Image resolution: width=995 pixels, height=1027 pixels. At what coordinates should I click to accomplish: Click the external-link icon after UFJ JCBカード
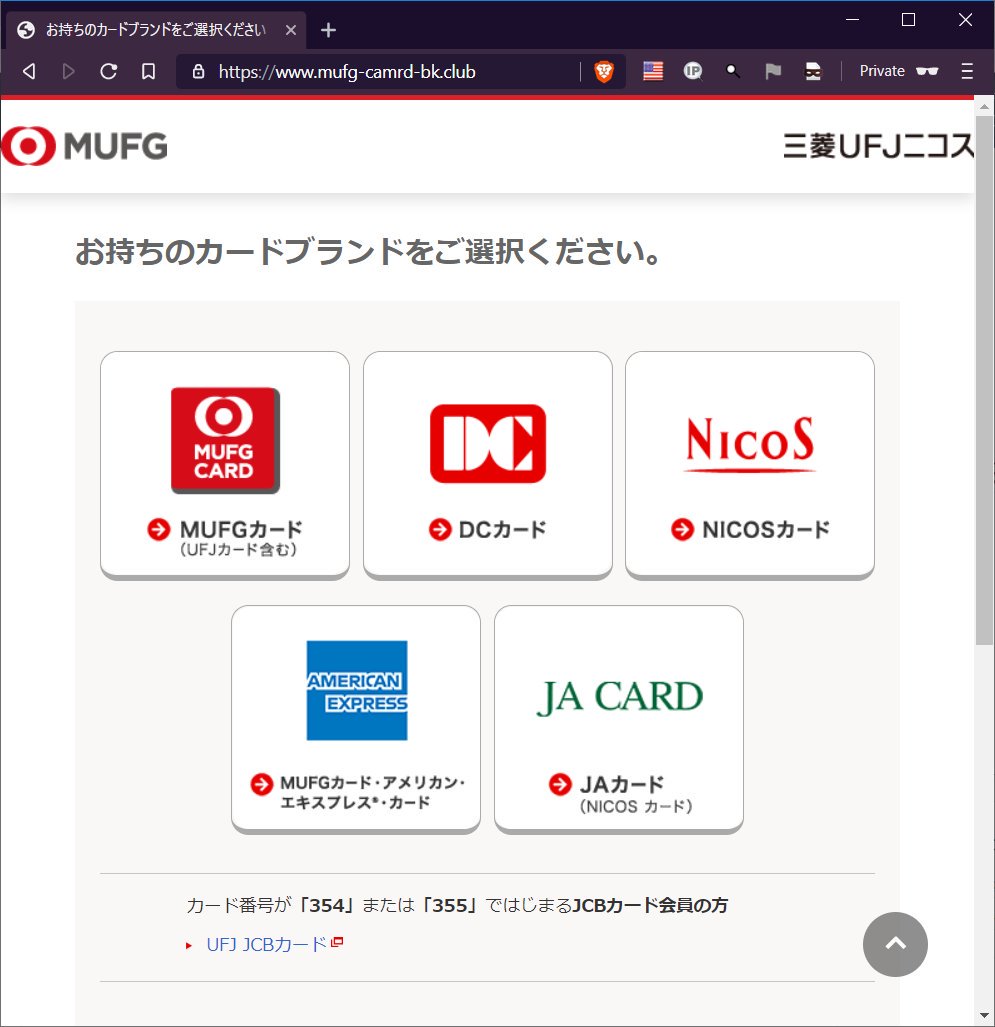pyautogui.click(x=337, y=942)
